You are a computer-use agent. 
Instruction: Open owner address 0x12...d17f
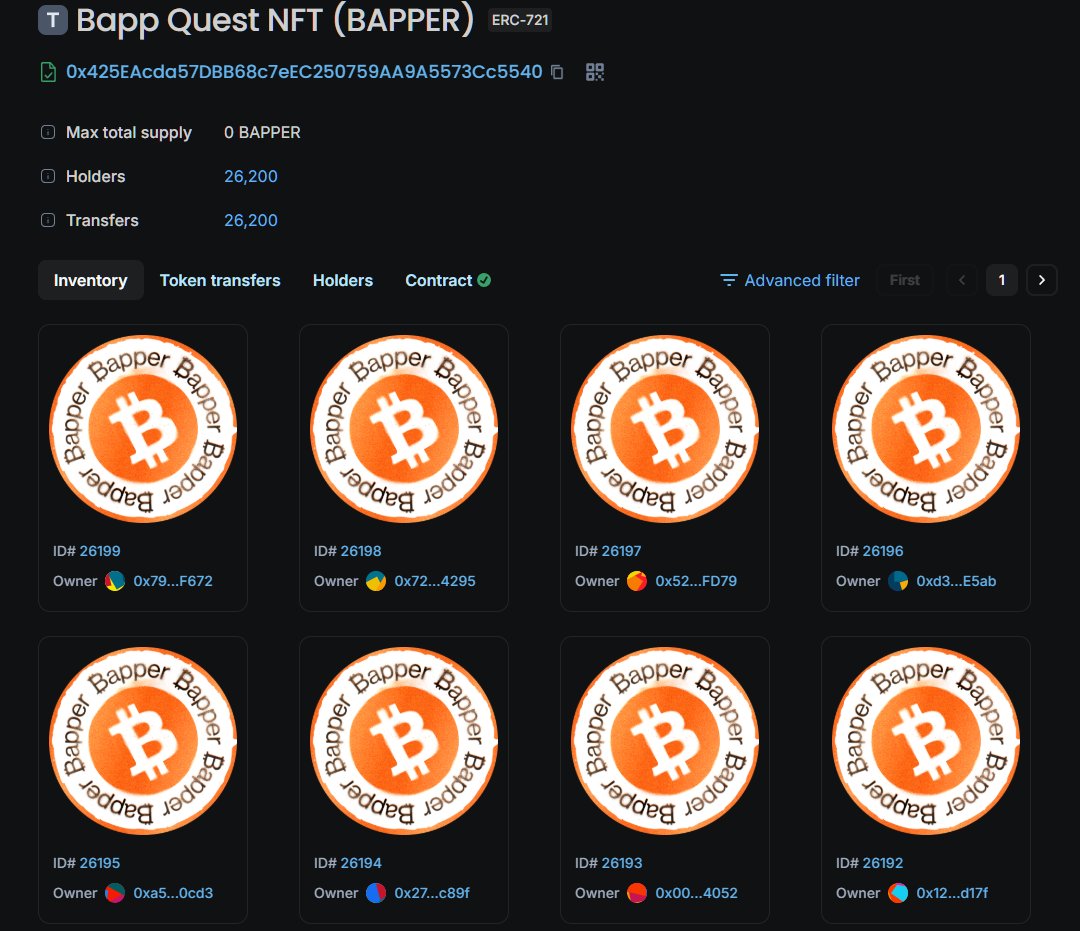coord(952,893)
